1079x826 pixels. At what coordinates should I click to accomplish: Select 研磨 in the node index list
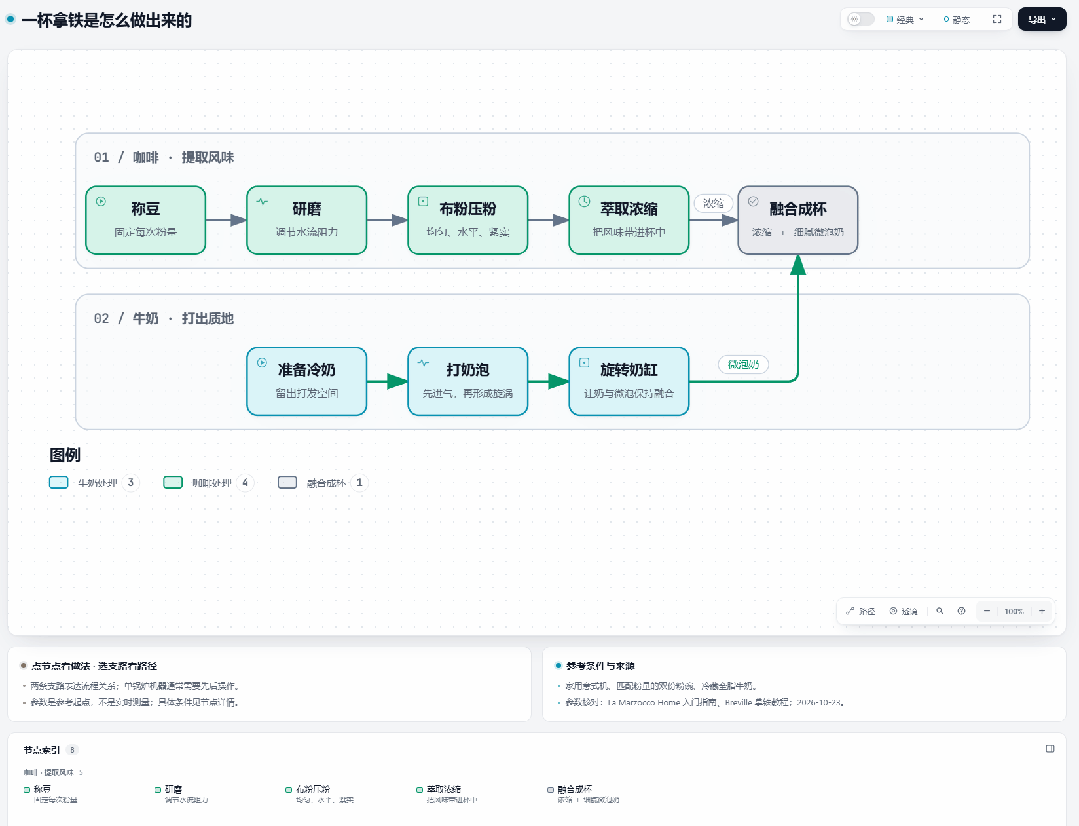181,794
